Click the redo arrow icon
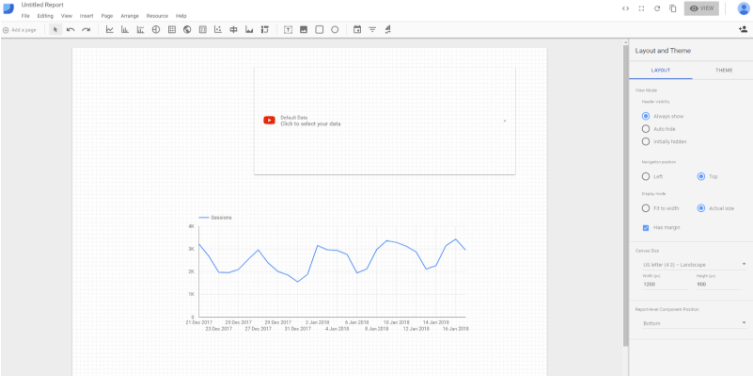This screenshot has width=753, height=376. coord(86,30)
